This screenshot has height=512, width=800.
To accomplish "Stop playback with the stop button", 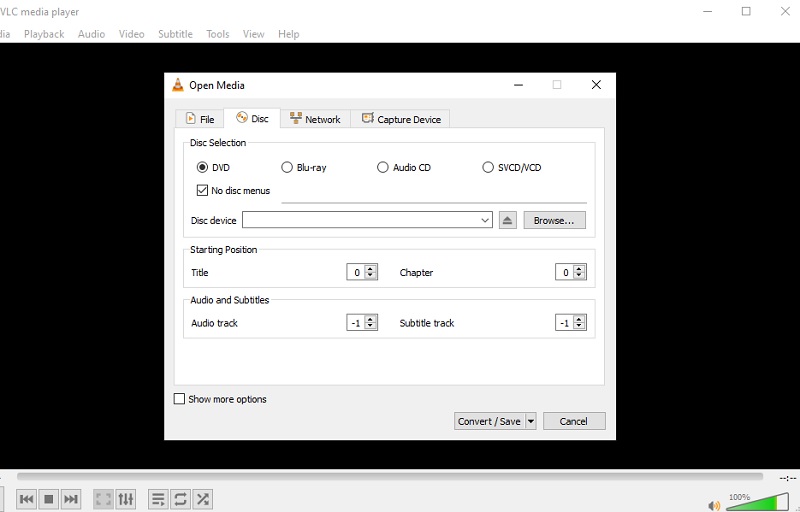I will click(x=49, y=499).
